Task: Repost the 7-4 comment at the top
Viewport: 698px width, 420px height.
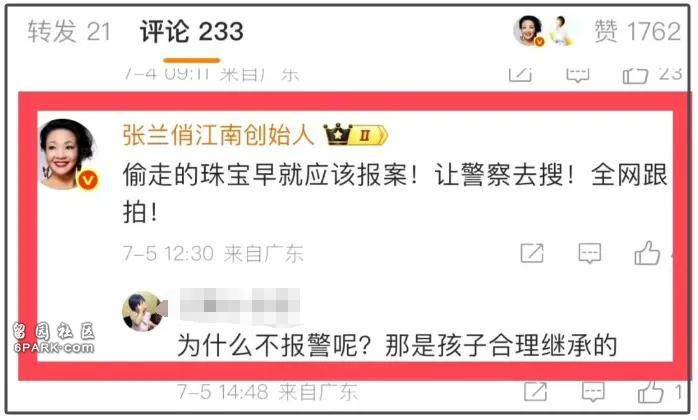Action: [x=520, y=74]
